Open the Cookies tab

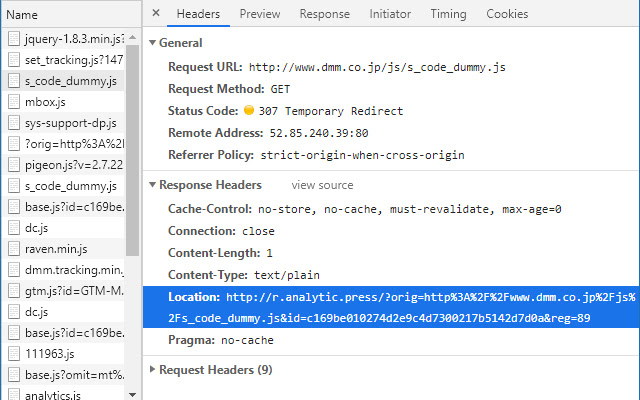tap(507, 14)
